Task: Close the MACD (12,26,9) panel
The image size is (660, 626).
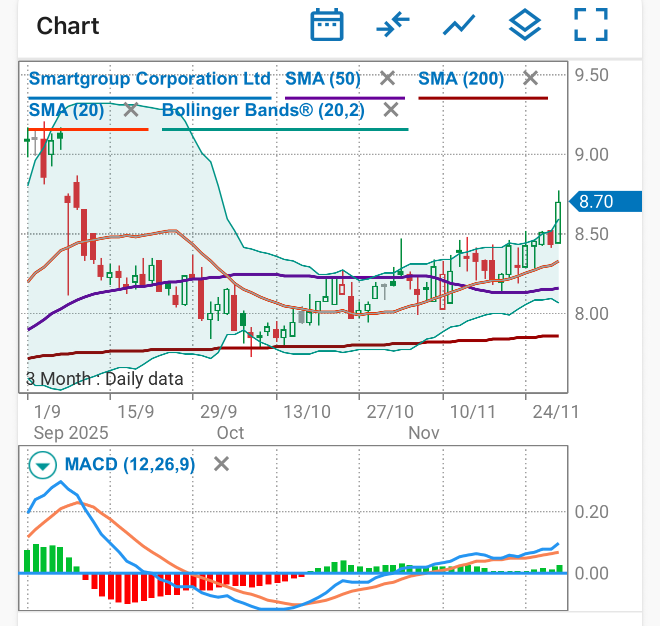Action: pyautogui.click(x=222, y=464)
